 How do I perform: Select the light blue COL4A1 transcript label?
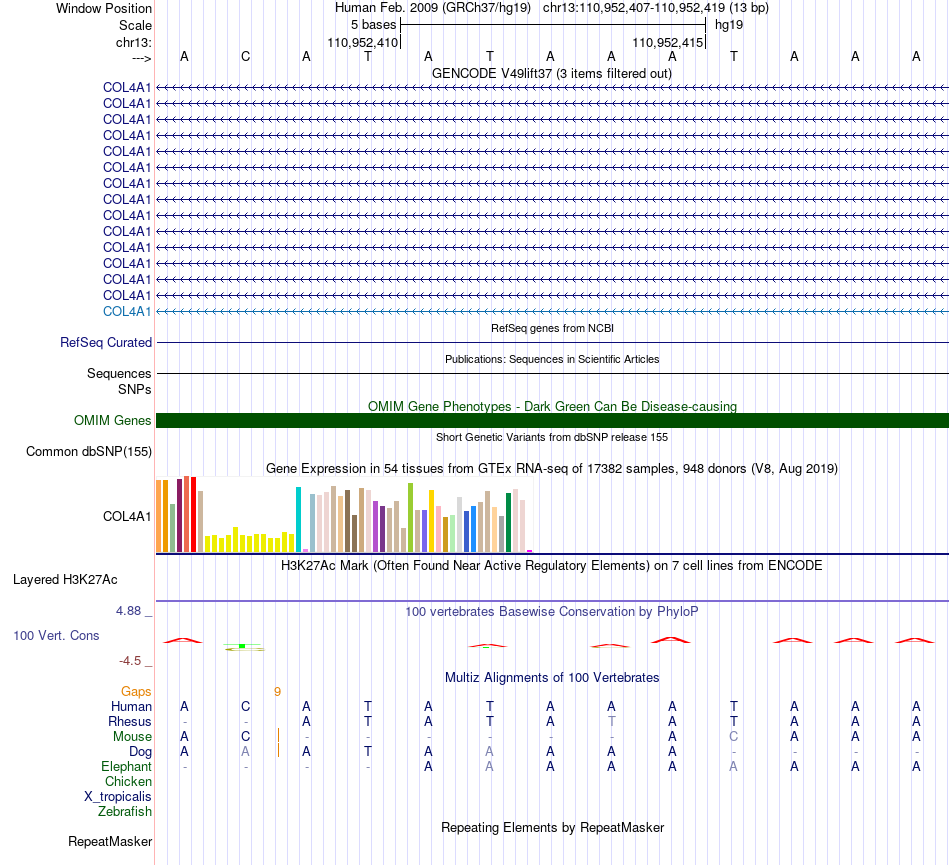click(127, 311)
